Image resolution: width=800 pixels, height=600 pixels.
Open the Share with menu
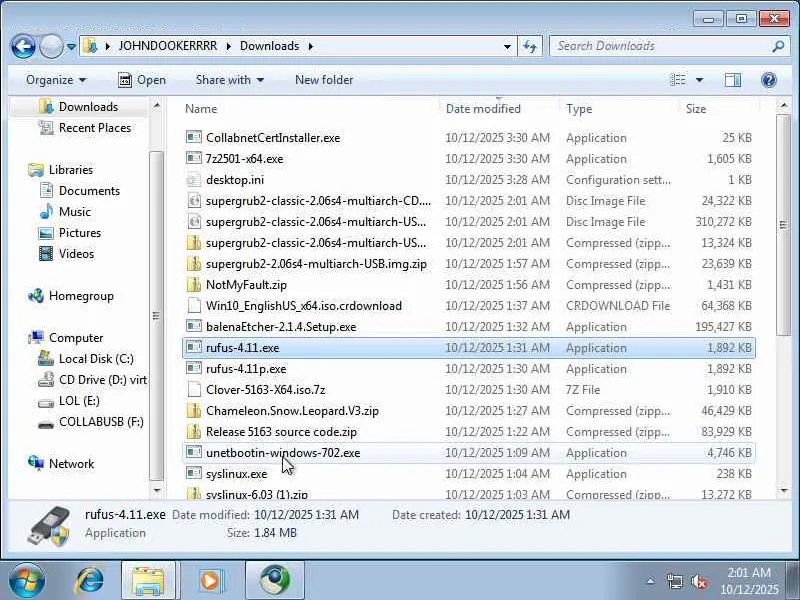pyautogui.click(x=230, y=80)
